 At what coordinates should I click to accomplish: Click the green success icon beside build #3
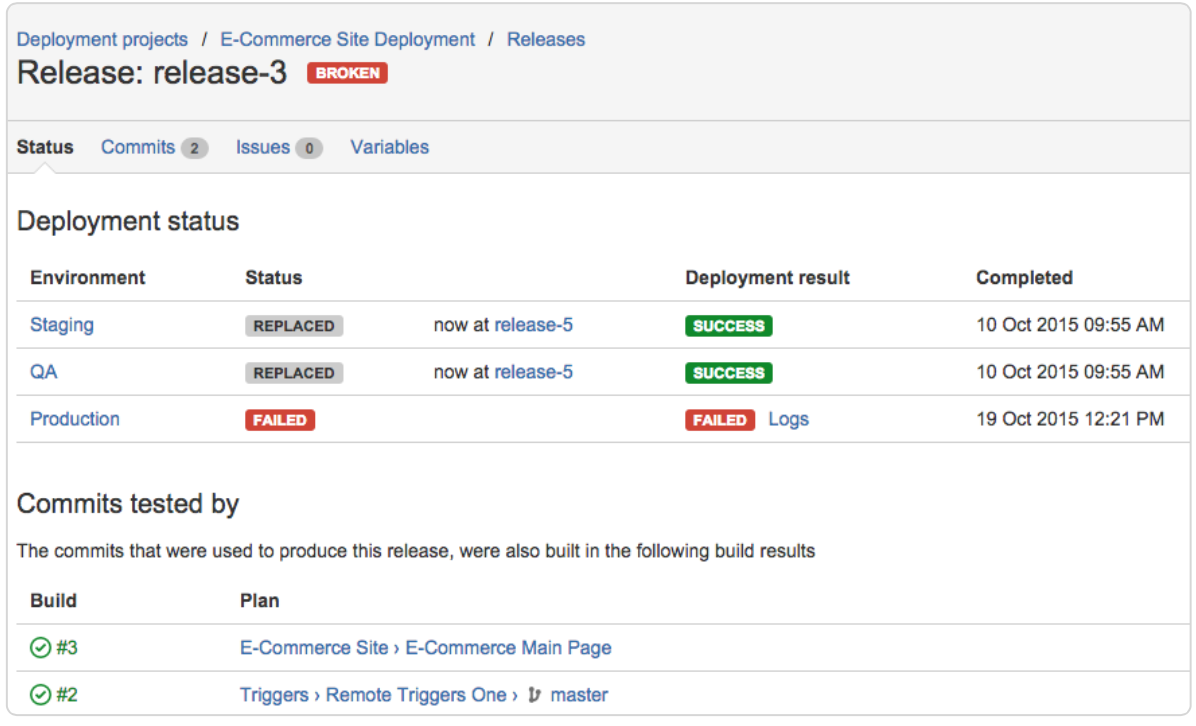pyautogui.click(x=39, y=647)
